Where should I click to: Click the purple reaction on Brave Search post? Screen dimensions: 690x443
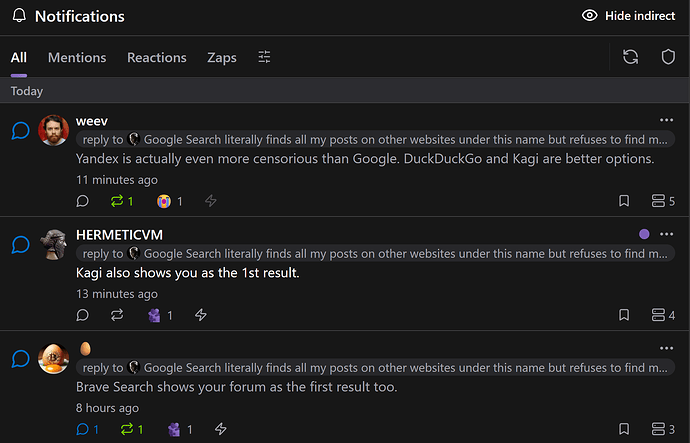pyautogui.click(x=180, y=429)
